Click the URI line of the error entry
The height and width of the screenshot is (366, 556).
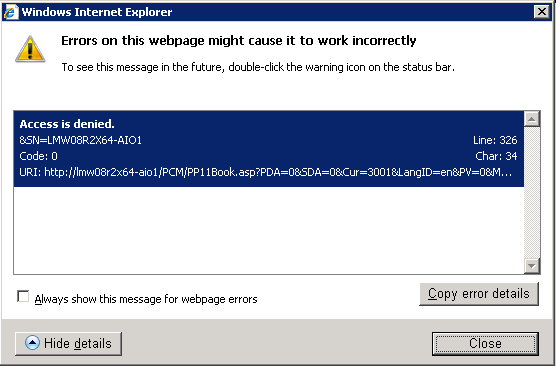(x=266, y=172)
